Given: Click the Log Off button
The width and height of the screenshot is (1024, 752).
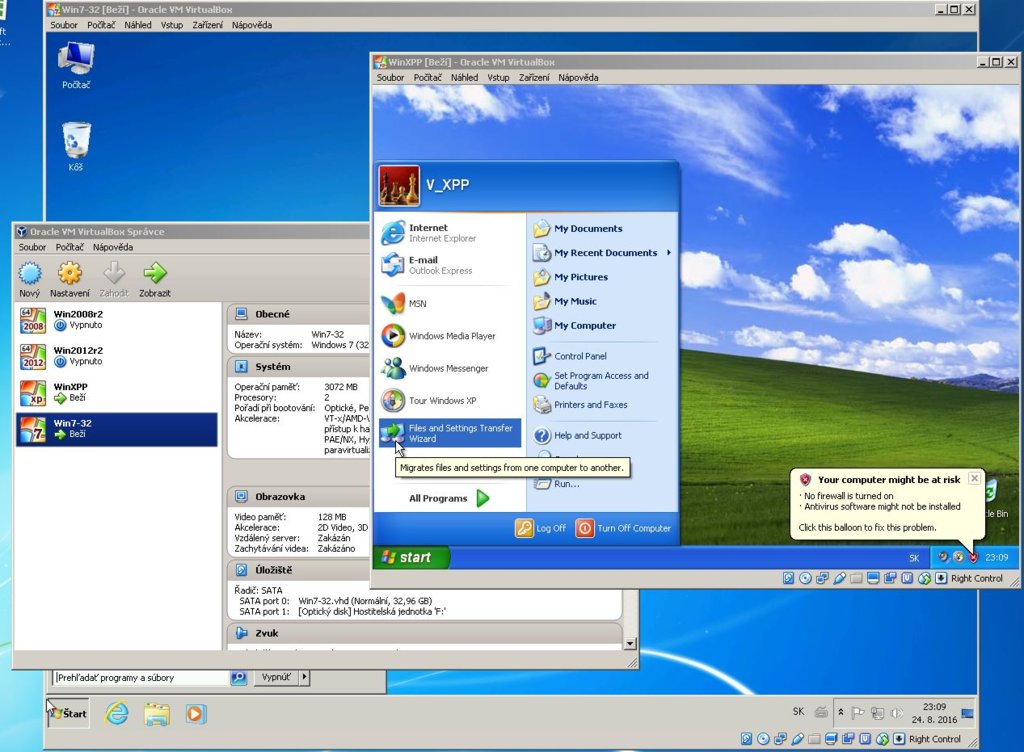Looking at the screenshot, I should click(x=541, y=528).
